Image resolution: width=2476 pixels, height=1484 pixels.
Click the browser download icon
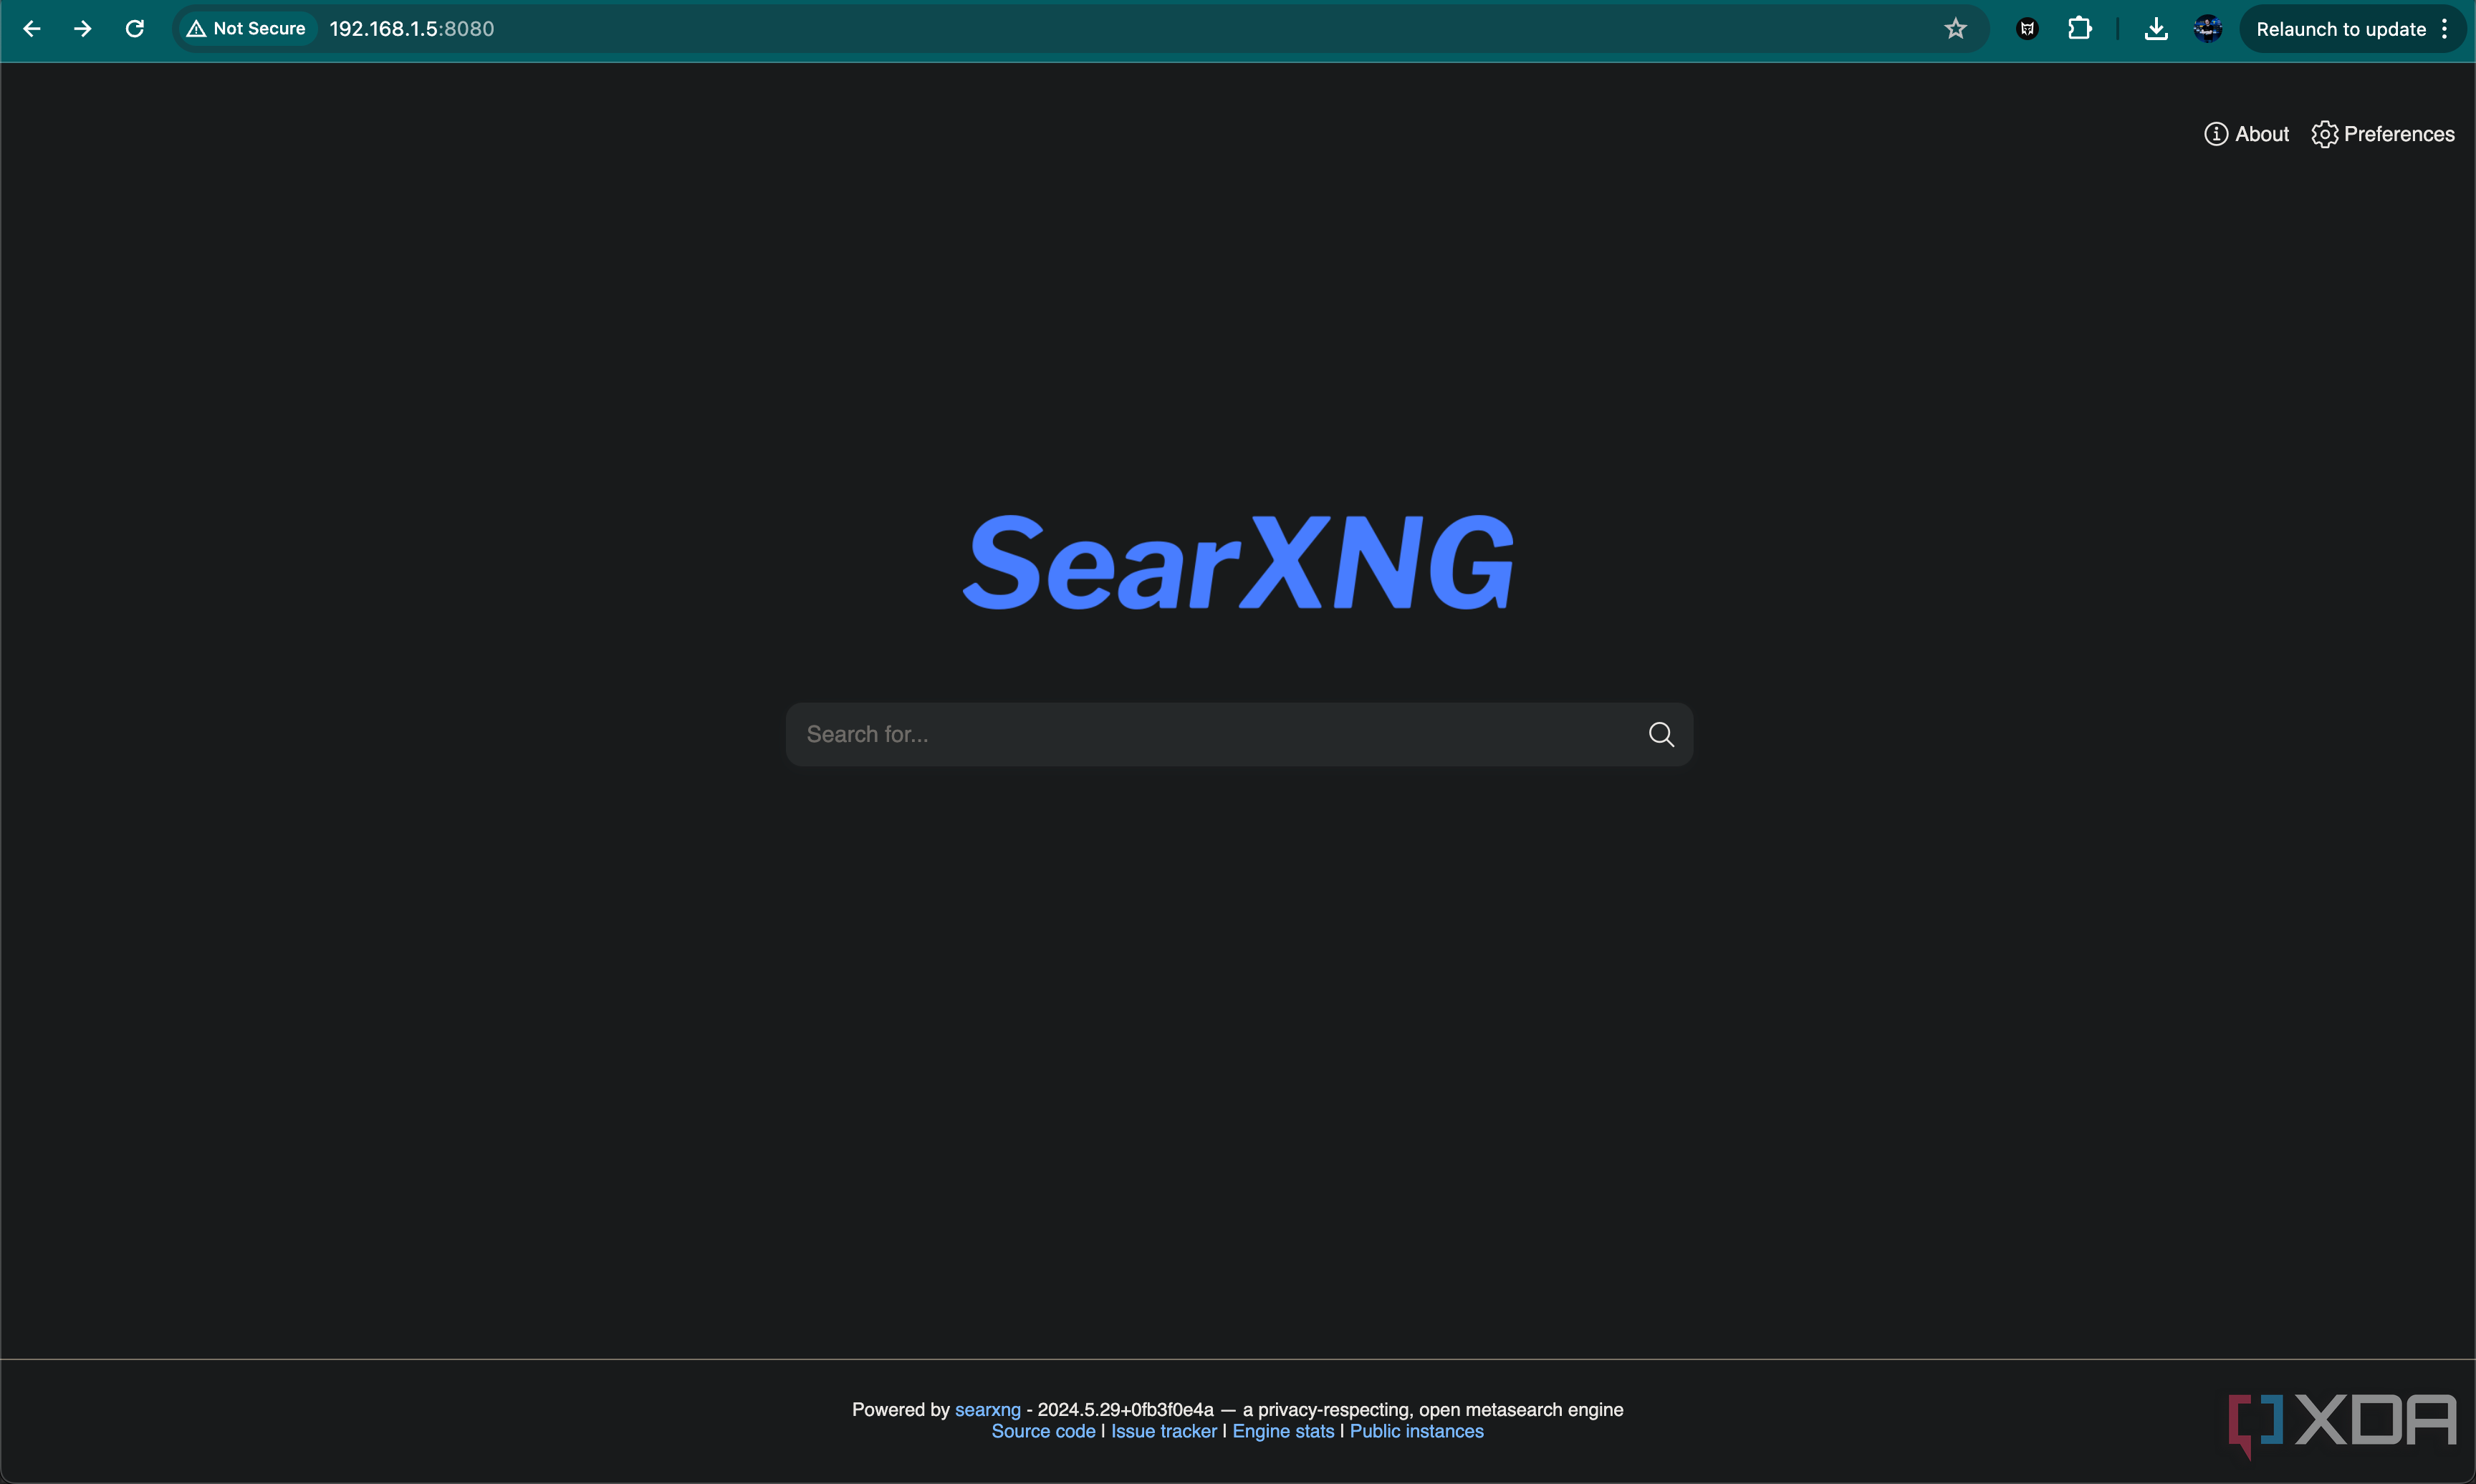[x=2154, y=28]
